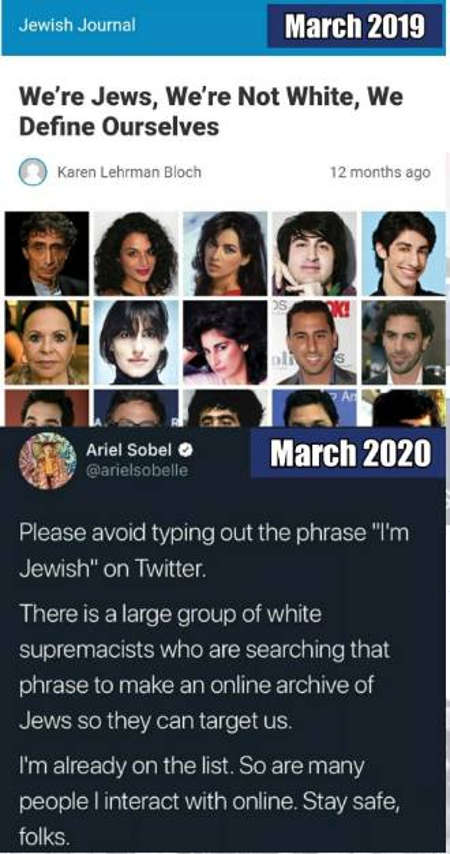
Task: Open the curly-haired woman photo in top row
Action: [x=136, y=254]
